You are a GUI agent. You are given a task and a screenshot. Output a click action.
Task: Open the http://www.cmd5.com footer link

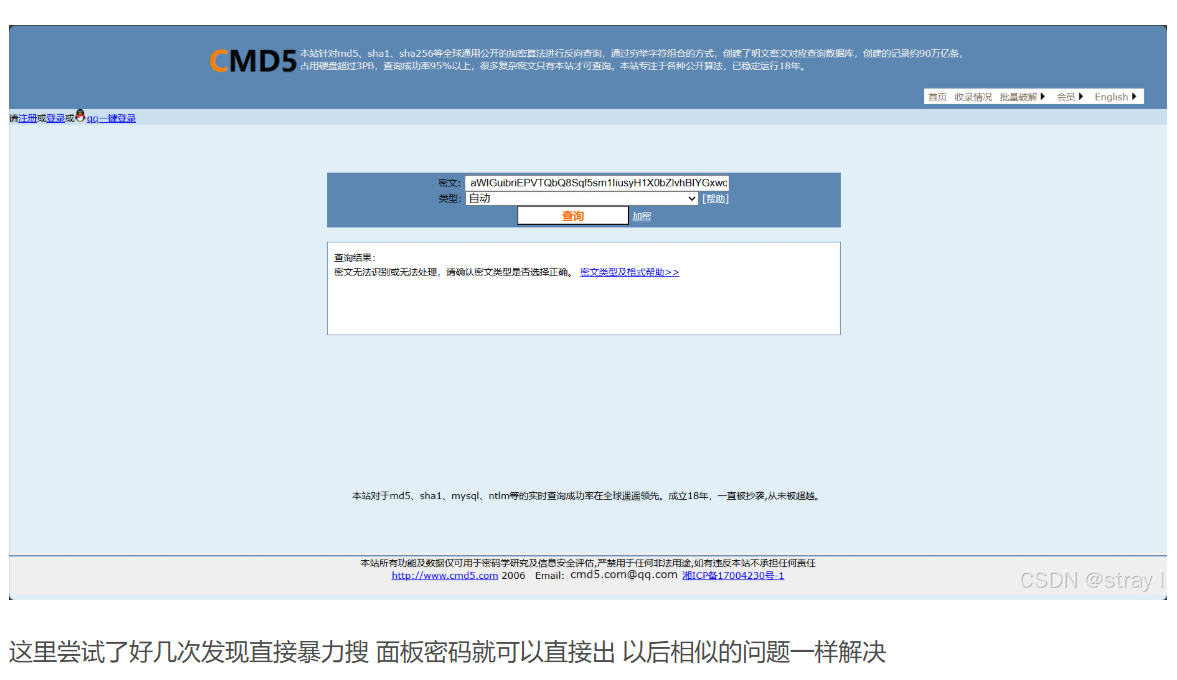coord(444,575)
